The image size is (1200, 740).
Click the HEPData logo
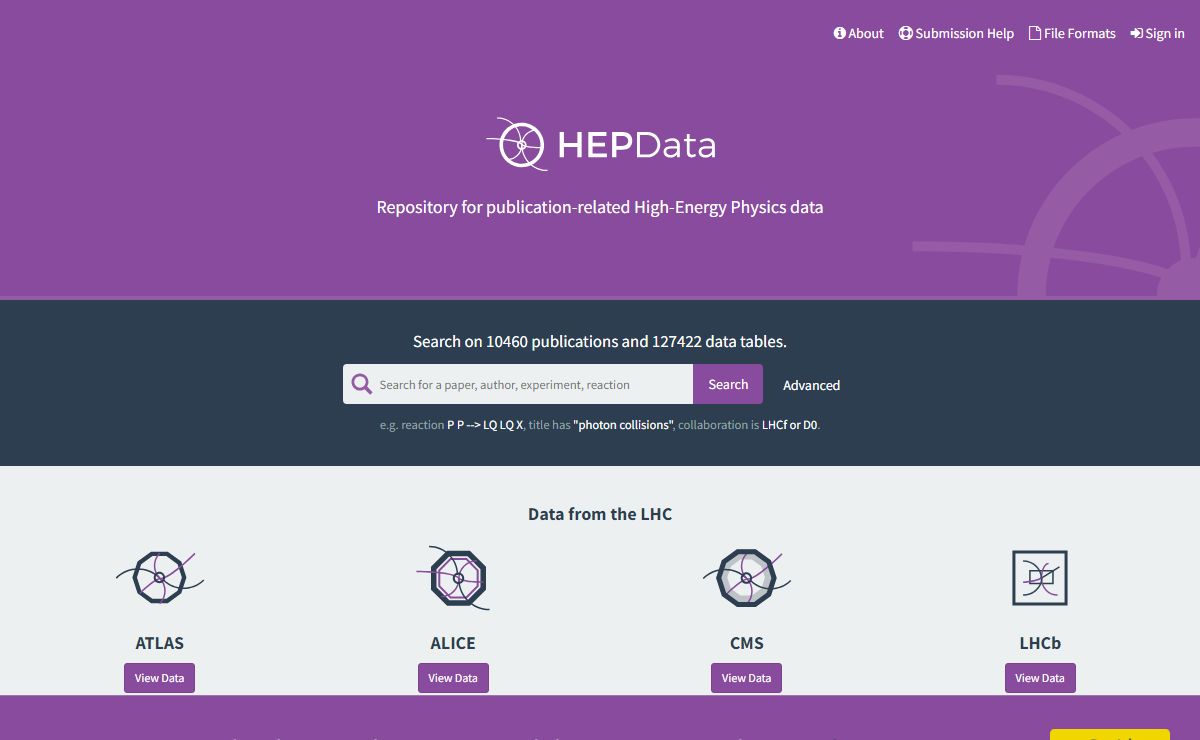[600, 145]
